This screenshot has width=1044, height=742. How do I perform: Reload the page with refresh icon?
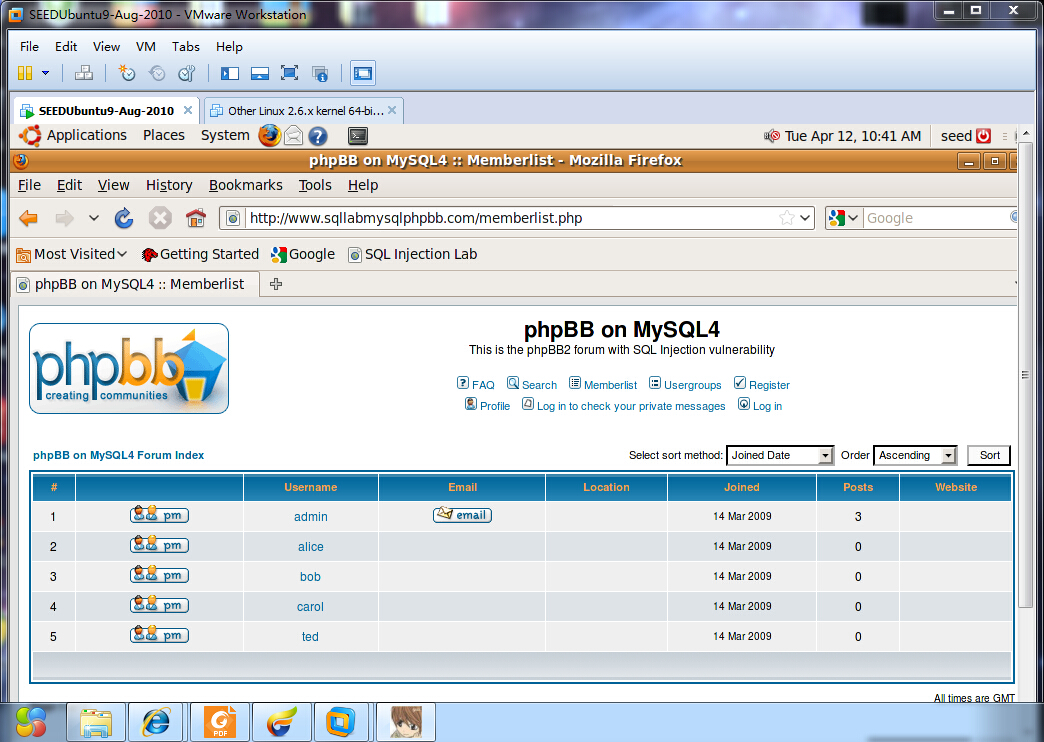[124, 218]
